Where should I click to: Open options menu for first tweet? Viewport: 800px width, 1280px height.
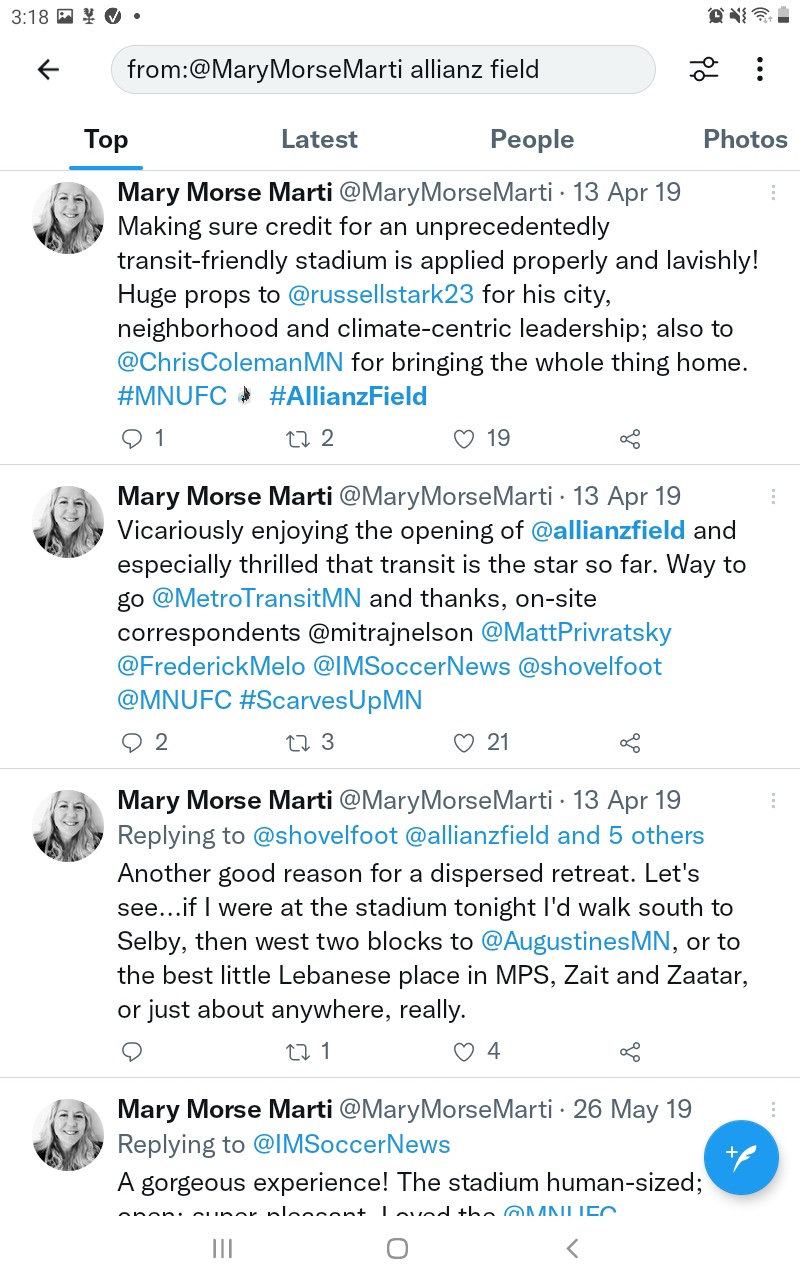773,193
